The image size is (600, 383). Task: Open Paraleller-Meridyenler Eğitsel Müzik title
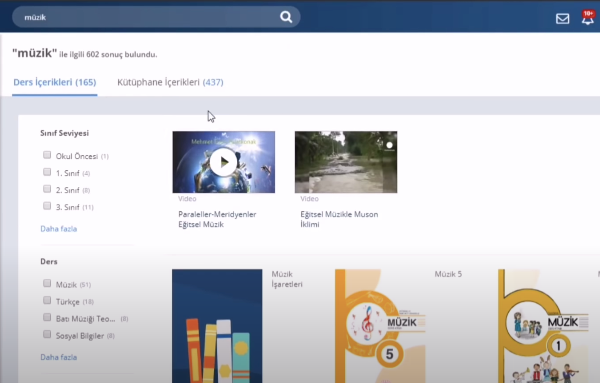(217, 219)
